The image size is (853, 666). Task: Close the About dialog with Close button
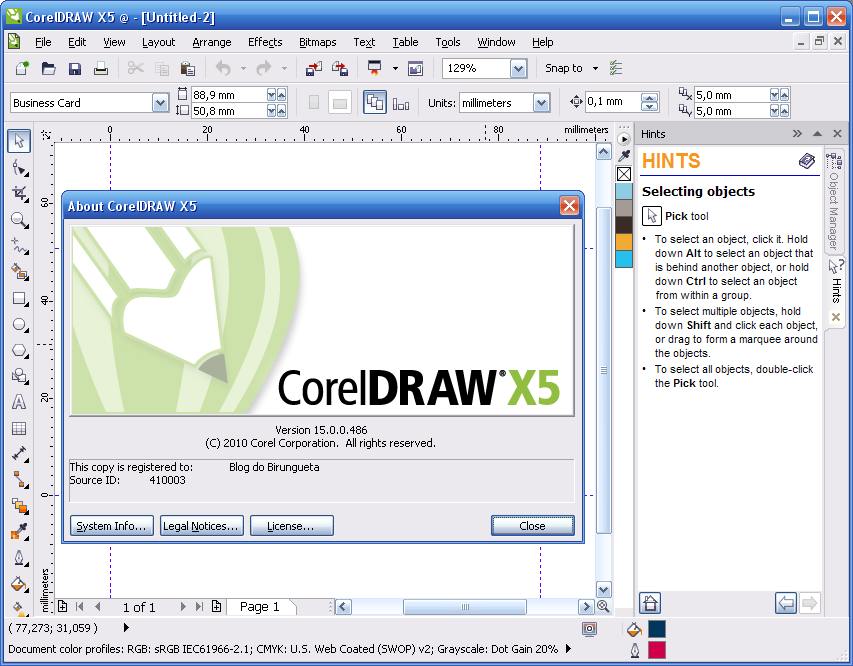tap(532, 526)
